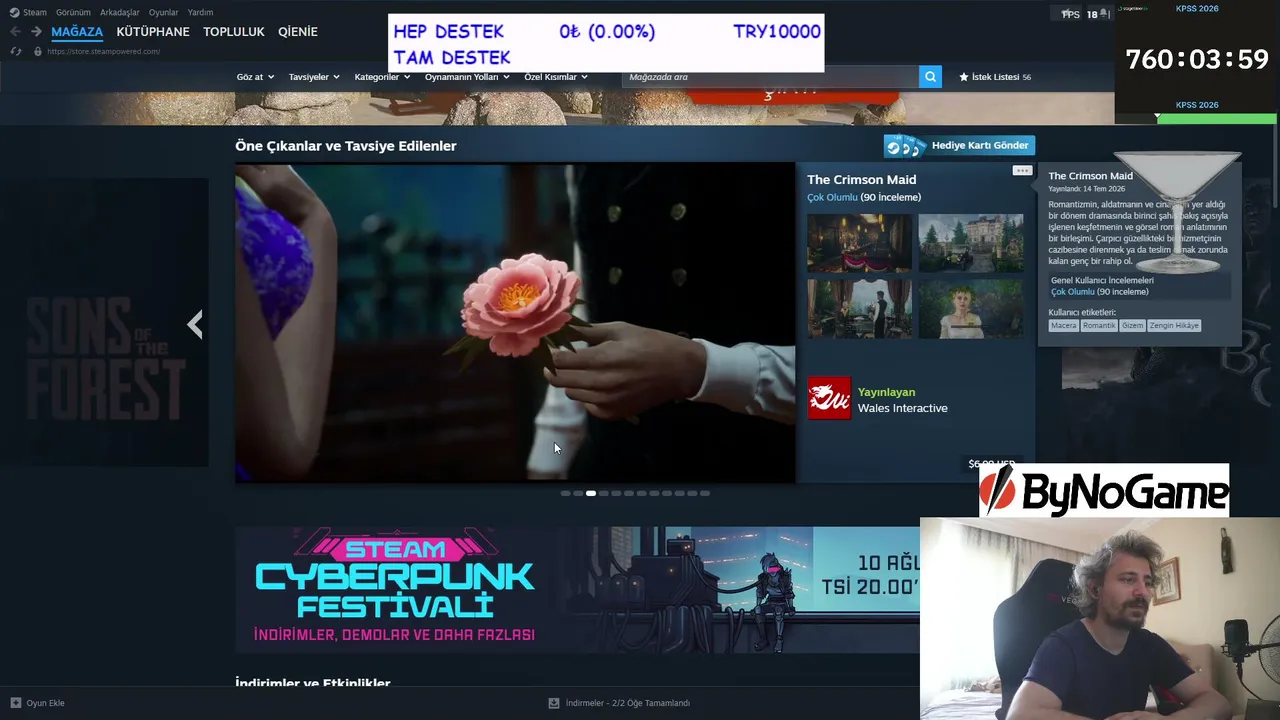
Task: Open the Wales Interactive publisher link
Action: [902, 408]
